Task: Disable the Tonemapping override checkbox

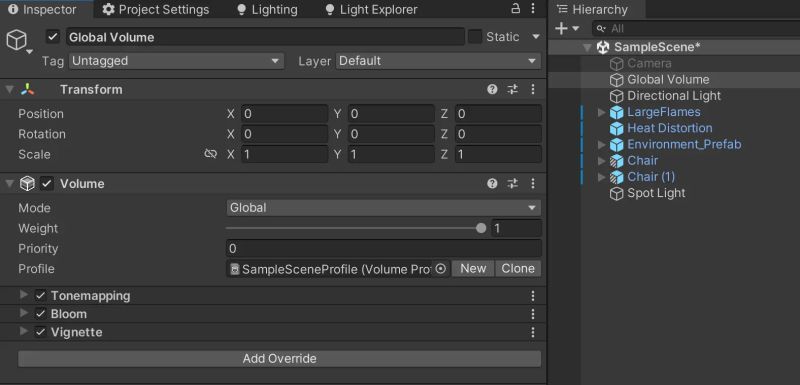Action: (x=40, y=296)
